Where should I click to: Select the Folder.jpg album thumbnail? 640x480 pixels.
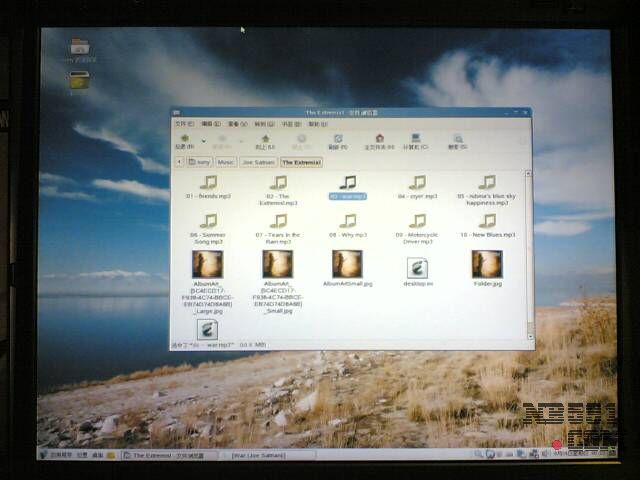point(487,264)
